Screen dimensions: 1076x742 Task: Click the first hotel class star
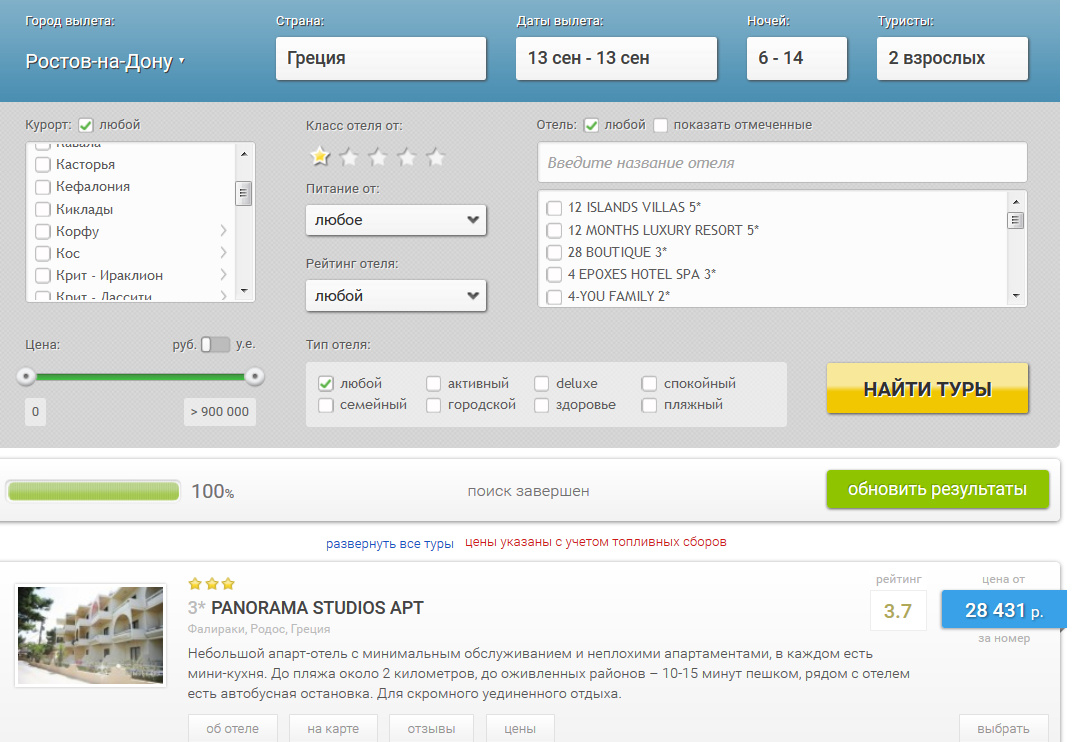click(319, 157)
